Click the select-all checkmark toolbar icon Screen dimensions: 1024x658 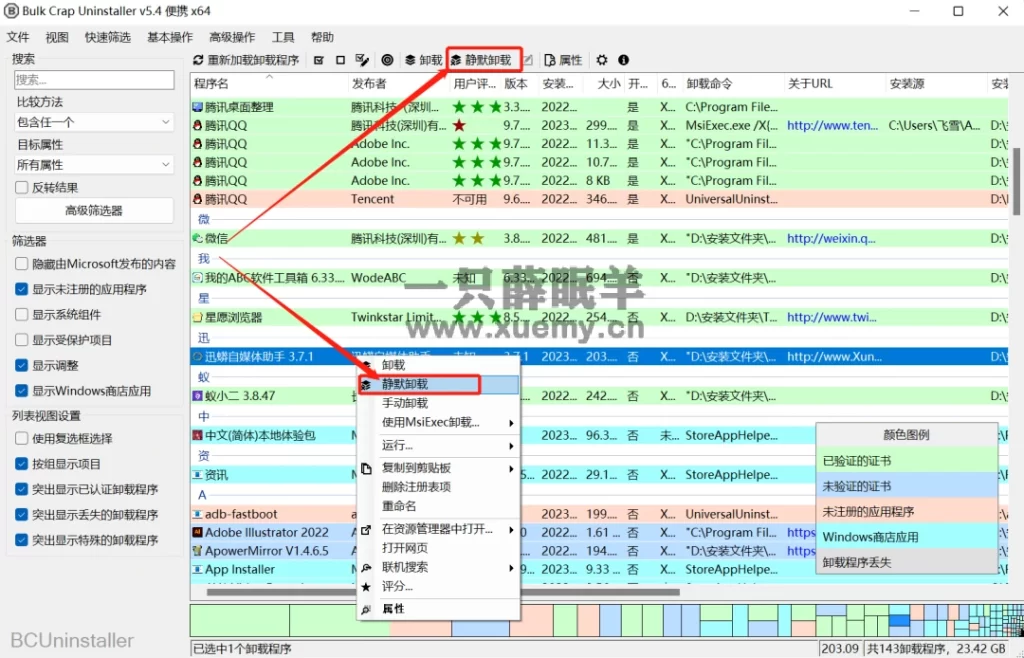319,60
